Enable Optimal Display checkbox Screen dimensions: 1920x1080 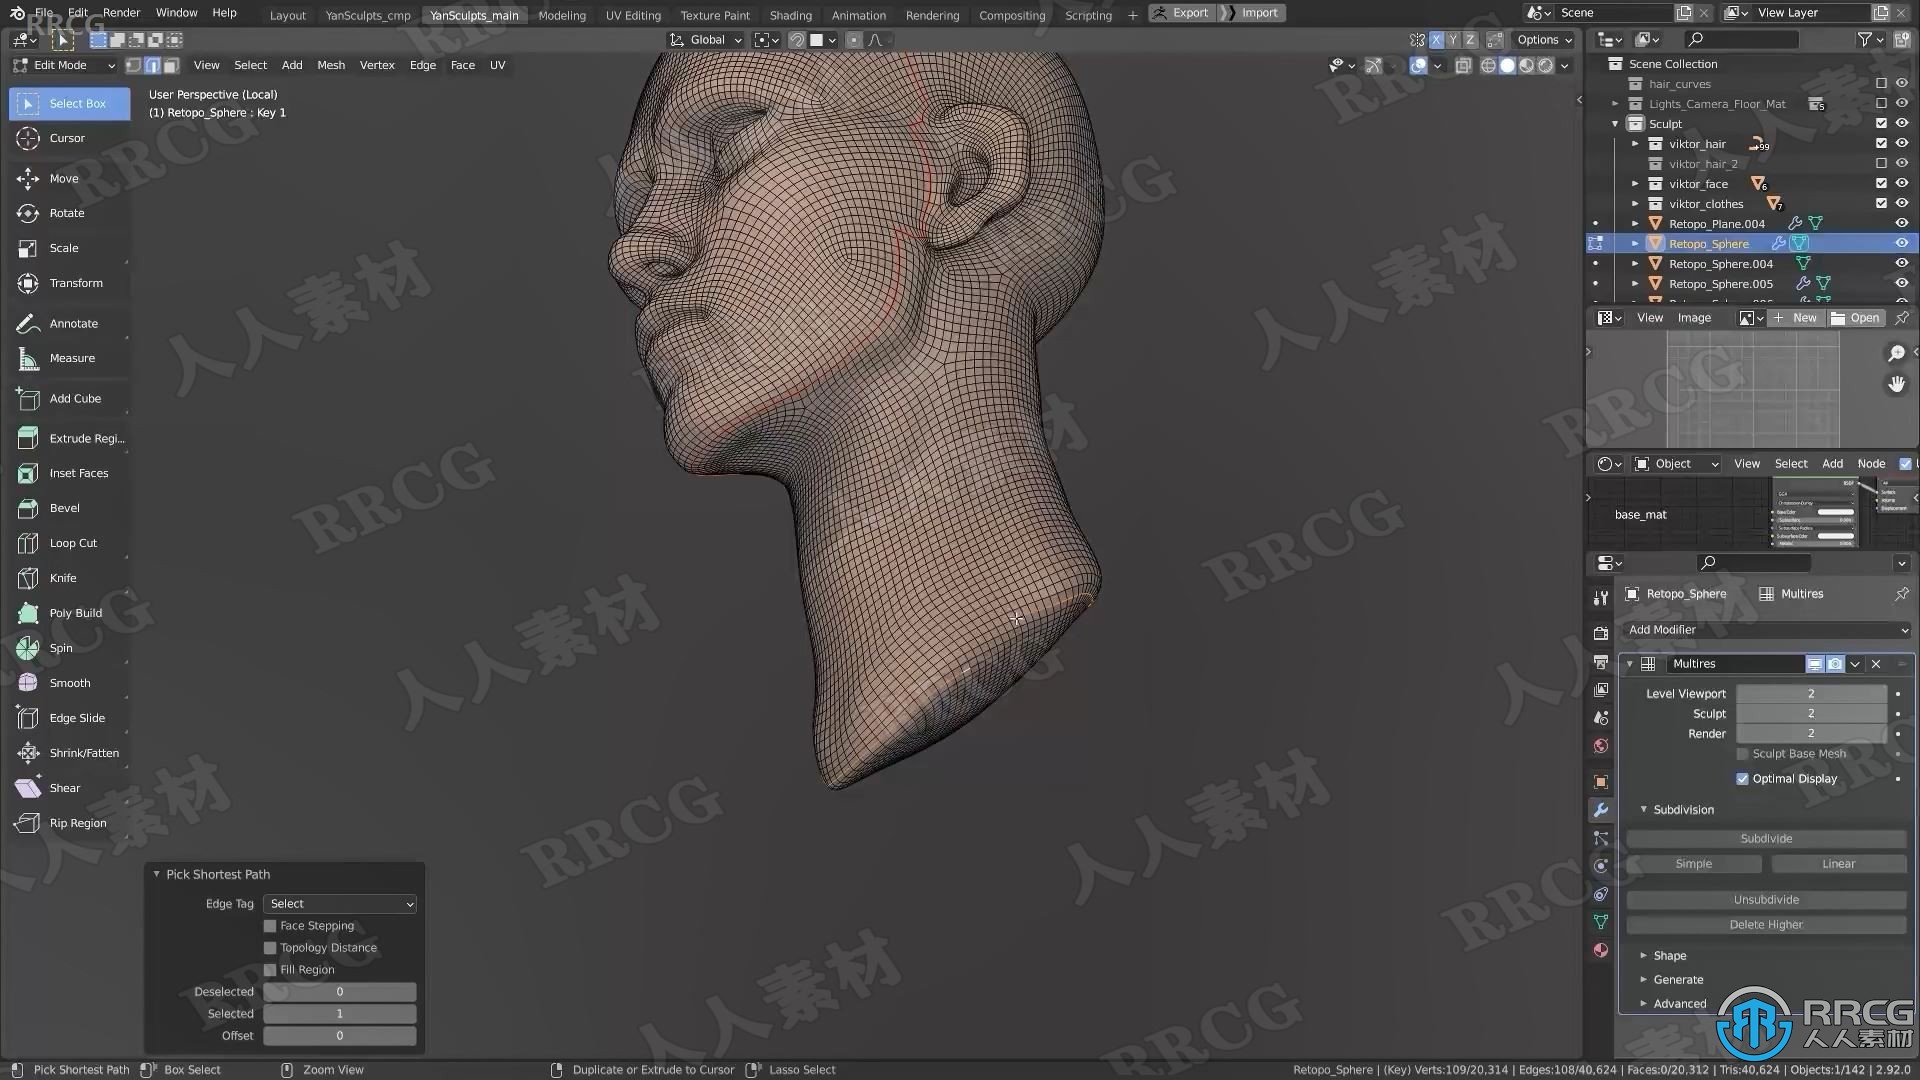[x=1745, y=778]
